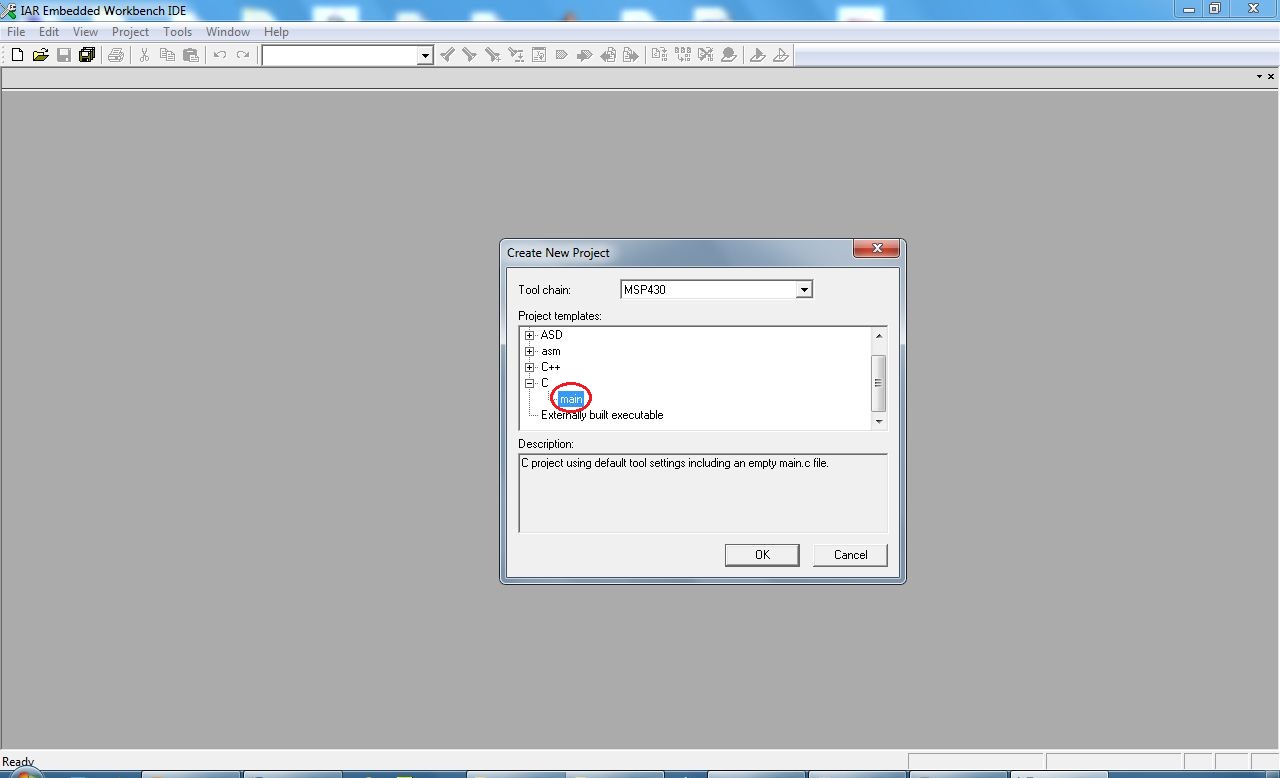Select the main template under C
The width and height of the screenshot is (1280, 778).
pyautogui.click(x=571, y=399)
